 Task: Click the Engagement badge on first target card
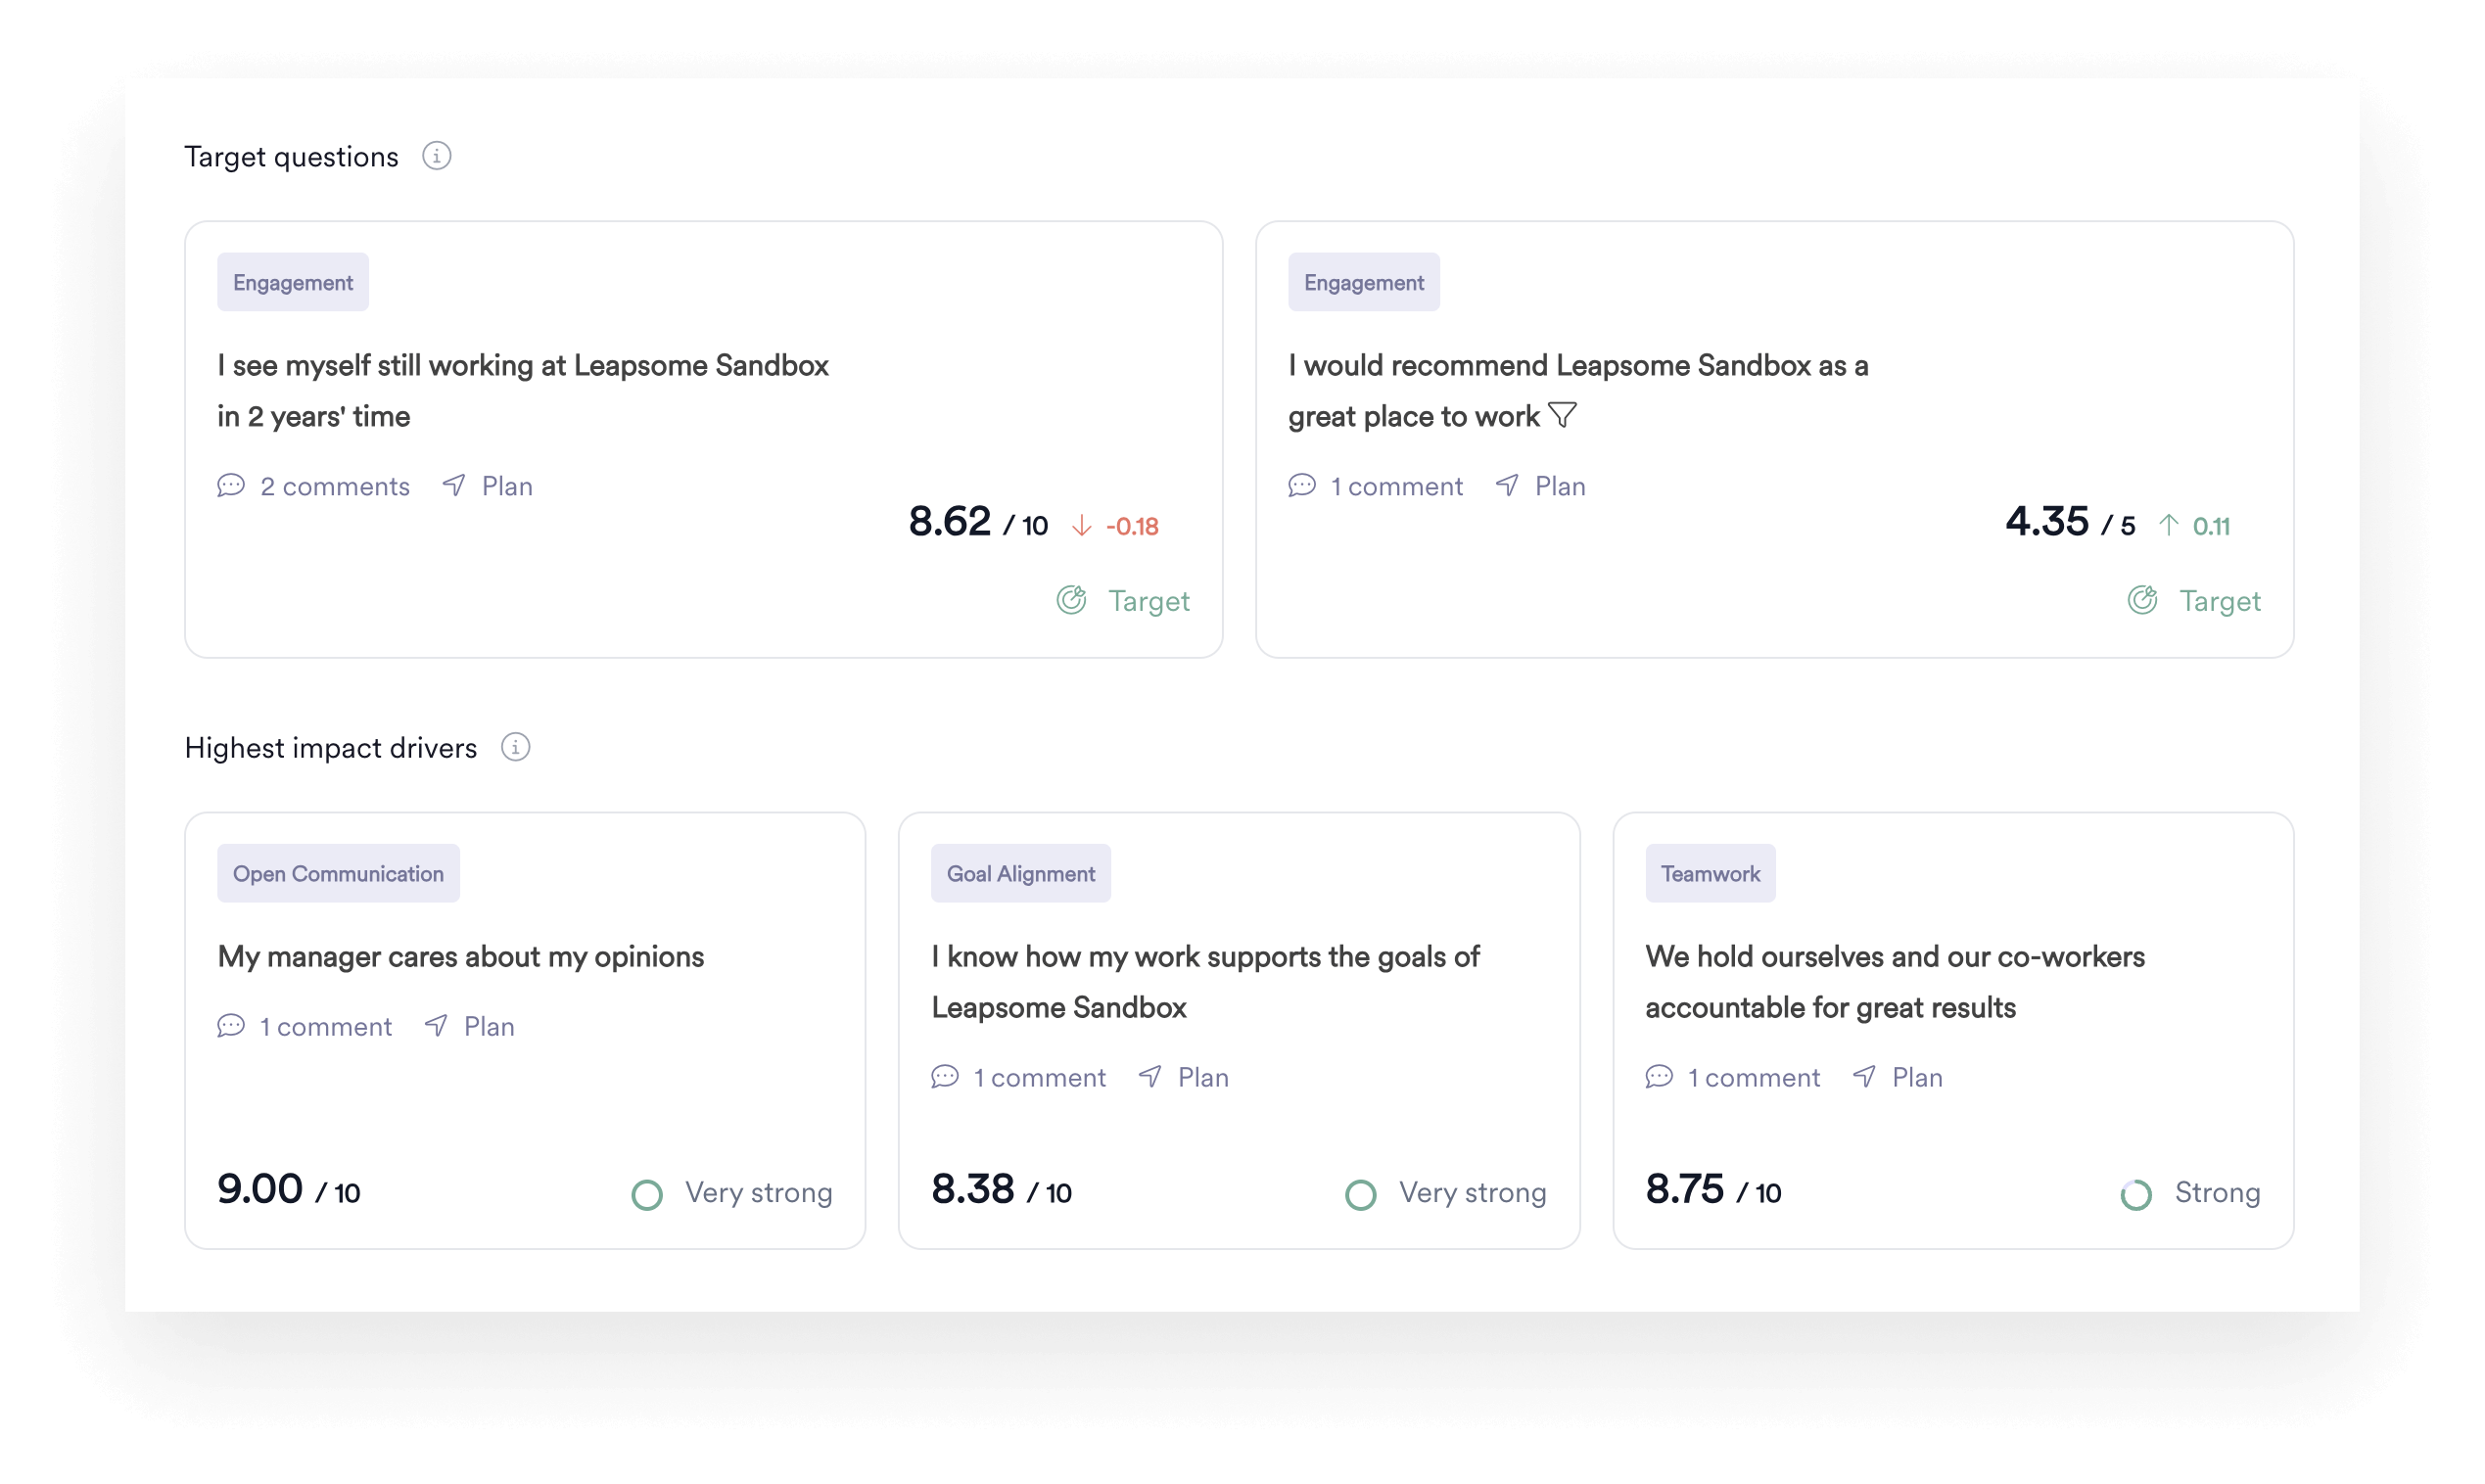[x=292, y=283]
